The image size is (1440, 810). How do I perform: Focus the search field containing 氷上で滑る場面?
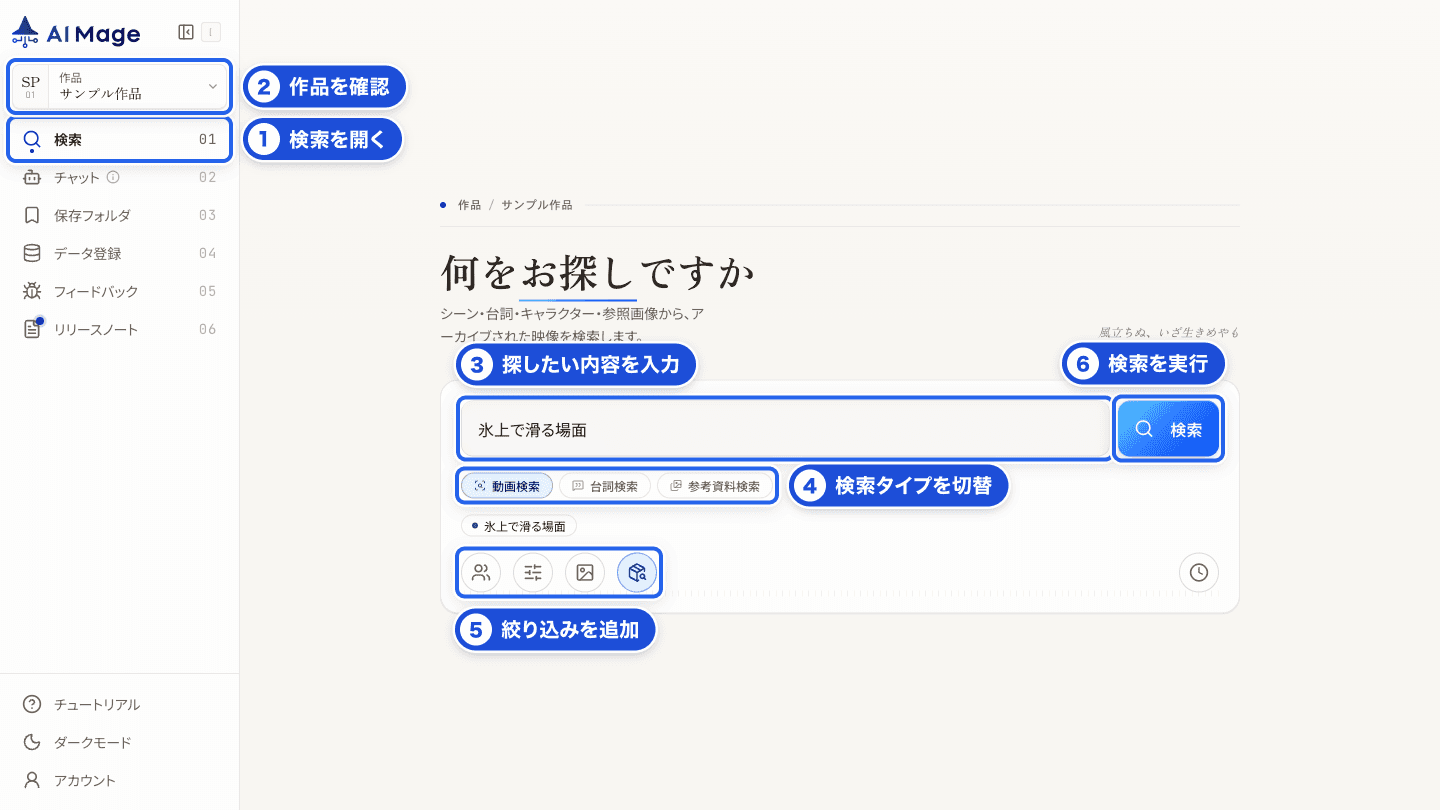785,430
